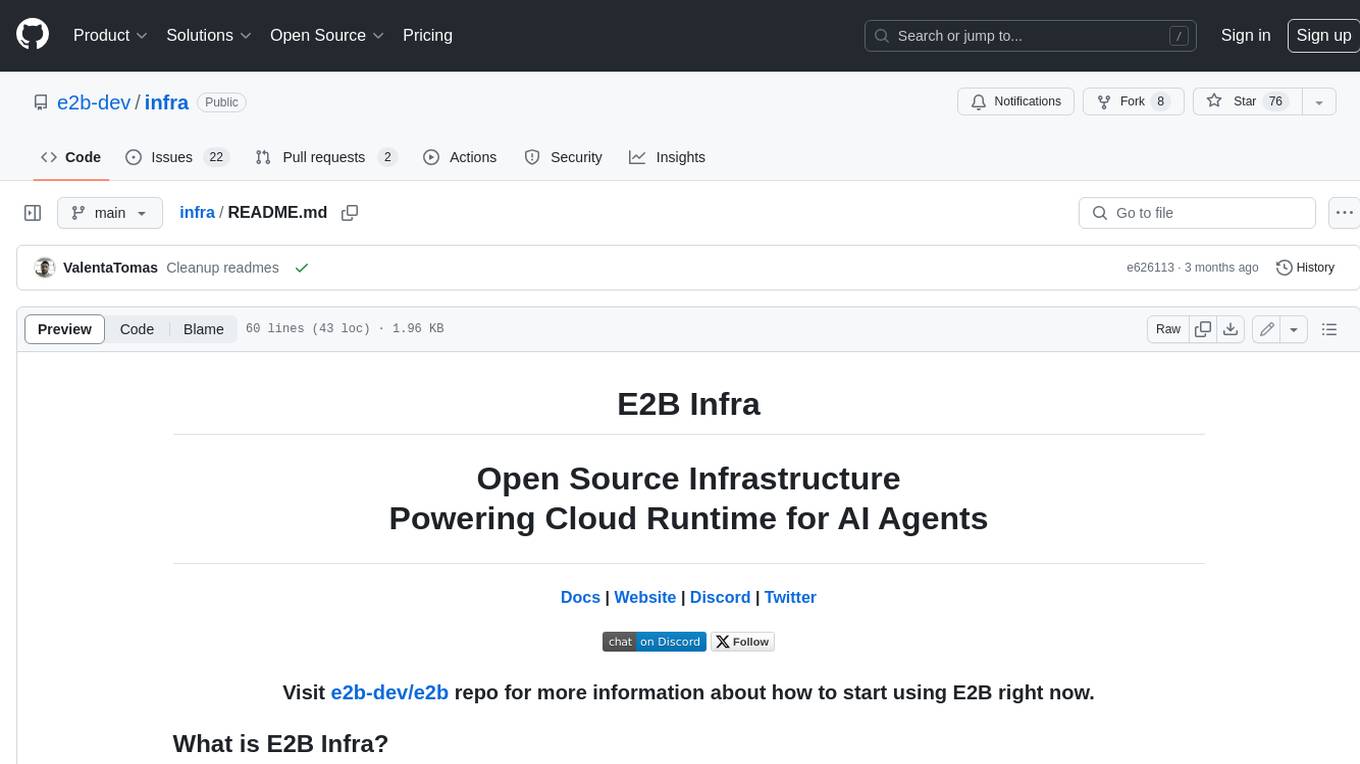The image size is (1360, 764).
Task: Open the Discord text link
Action: [x=720, y=597]
